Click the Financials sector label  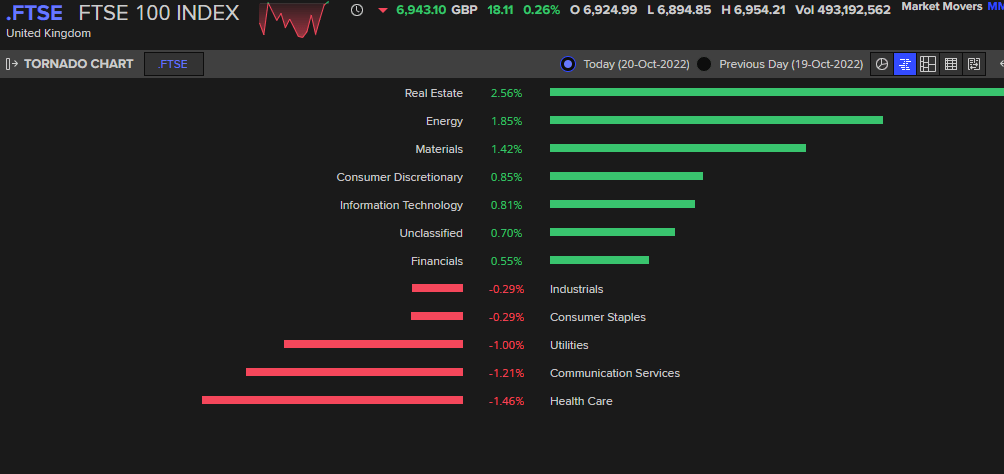coord(437,261)
